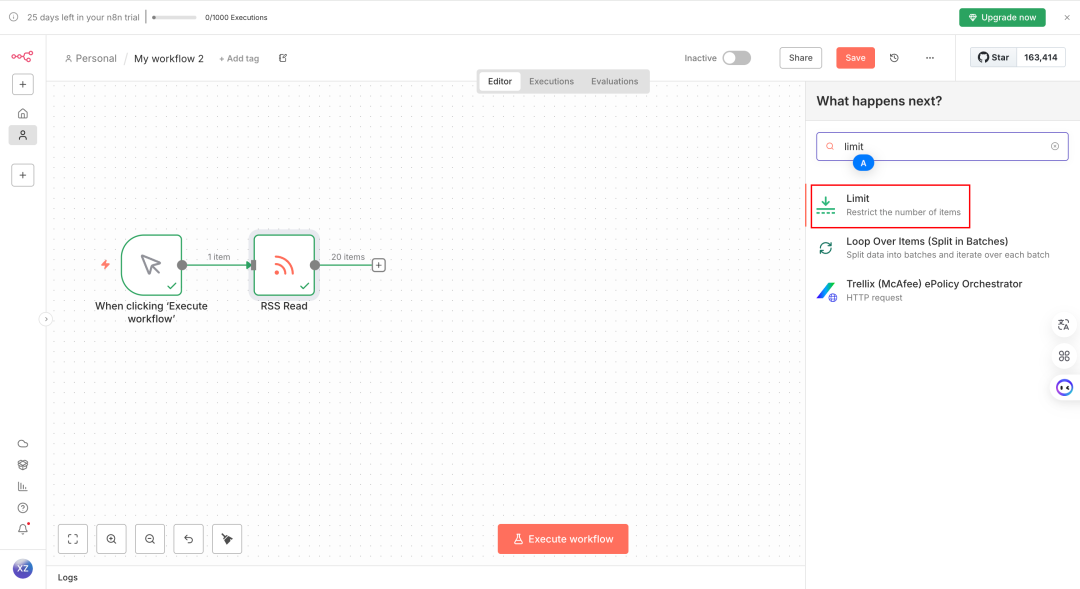This screenshot has height=589, width=1080.
Task: Click the Upgrade now button
Action: click(x=1002, y=17)
